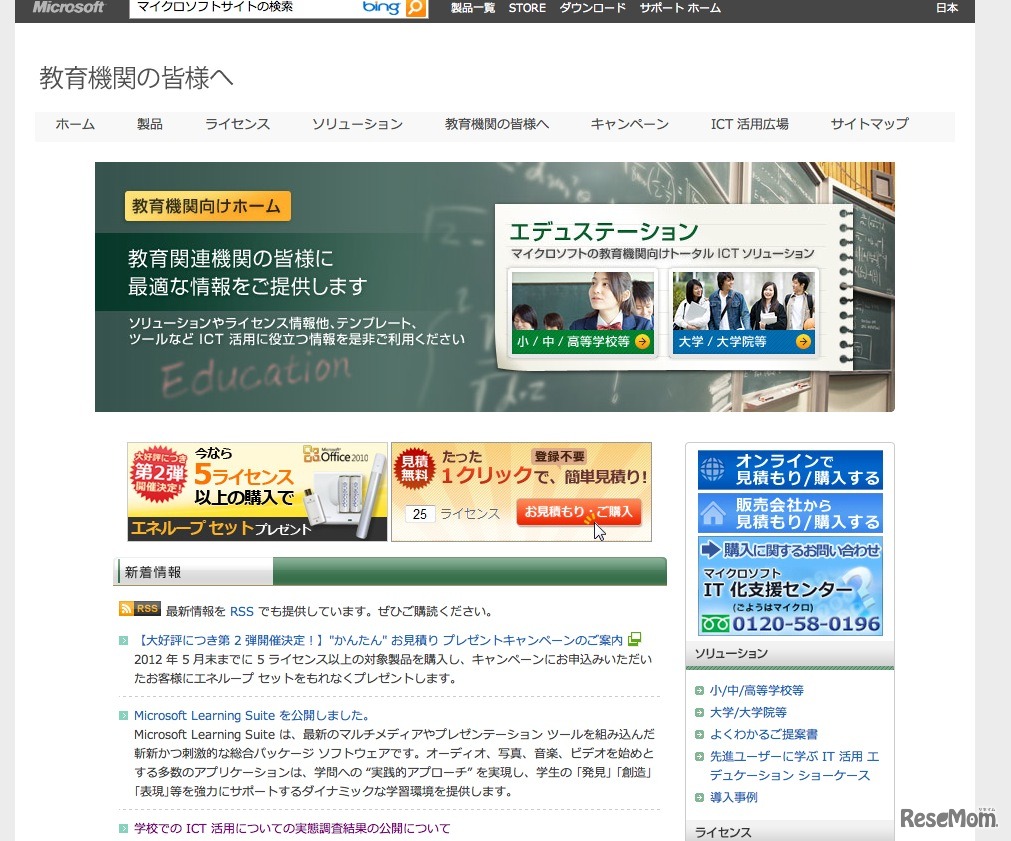Click エデュステーション heading
The width and height of the screenshot is (1011, 841).
pyautogui.click(x=604, y=232)
